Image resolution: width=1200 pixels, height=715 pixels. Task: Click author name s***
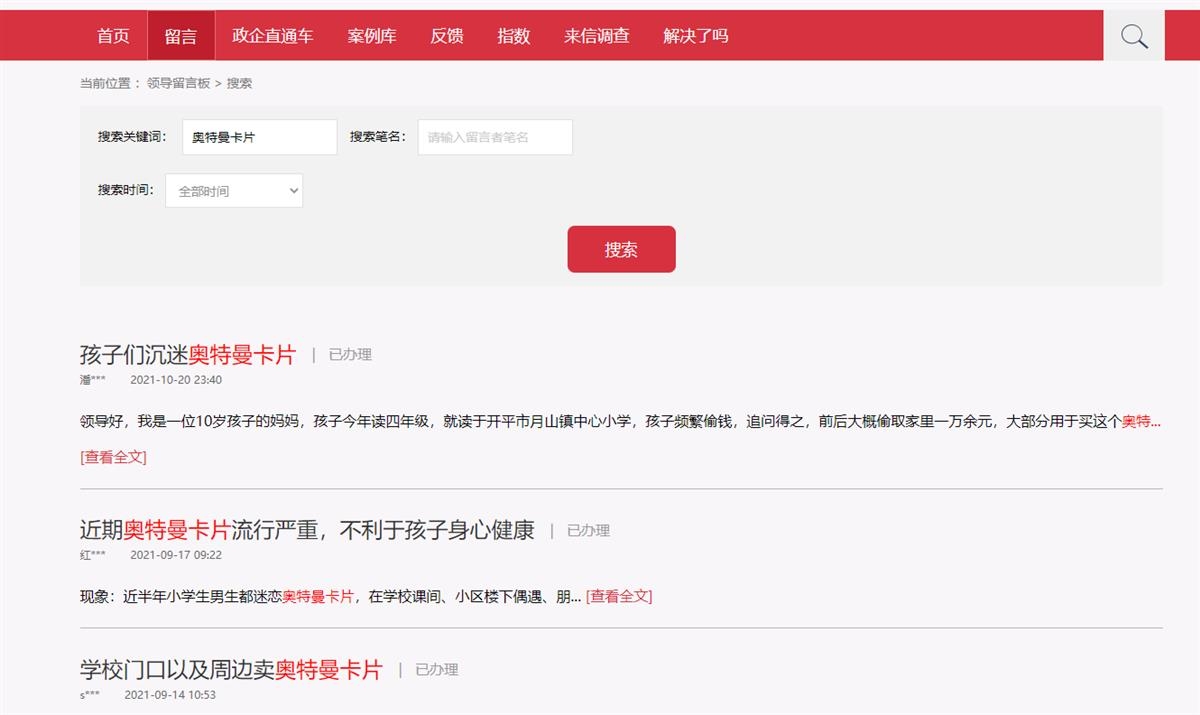click(x=90, y=695)
